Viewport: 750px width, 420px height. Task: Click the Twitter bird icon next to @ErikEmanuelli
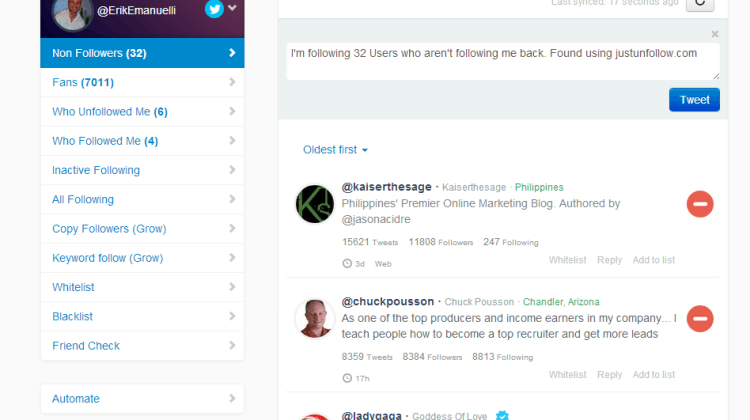[214, 9]
